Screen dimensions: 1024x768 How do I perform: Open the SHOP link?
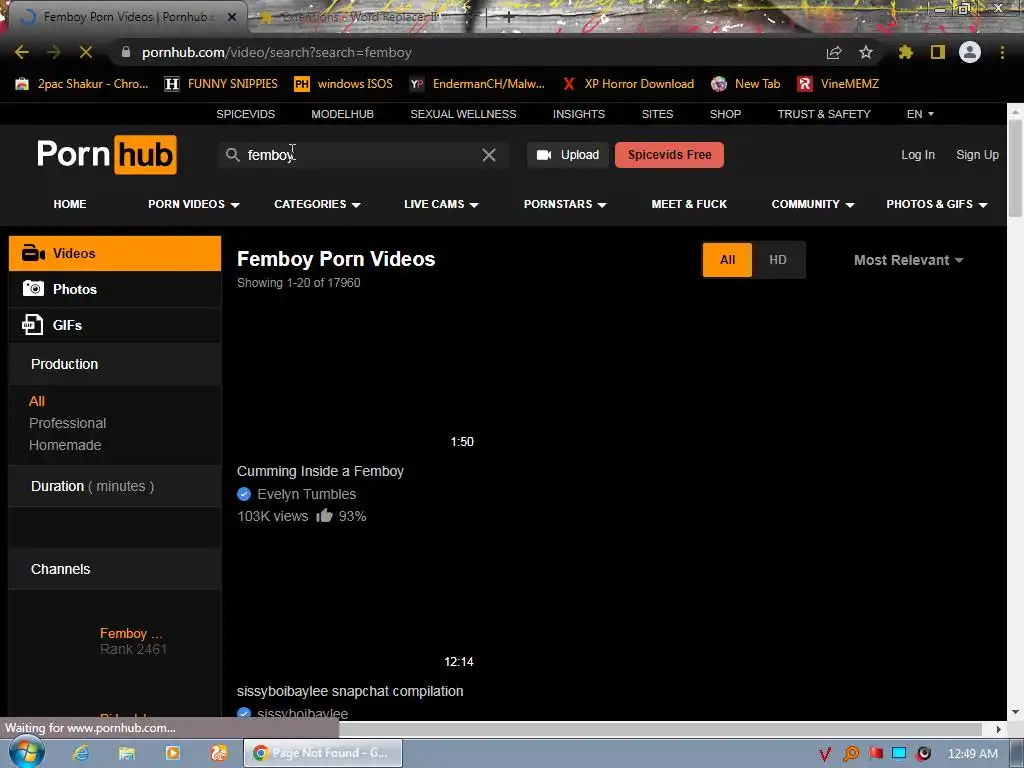point(726,114)
